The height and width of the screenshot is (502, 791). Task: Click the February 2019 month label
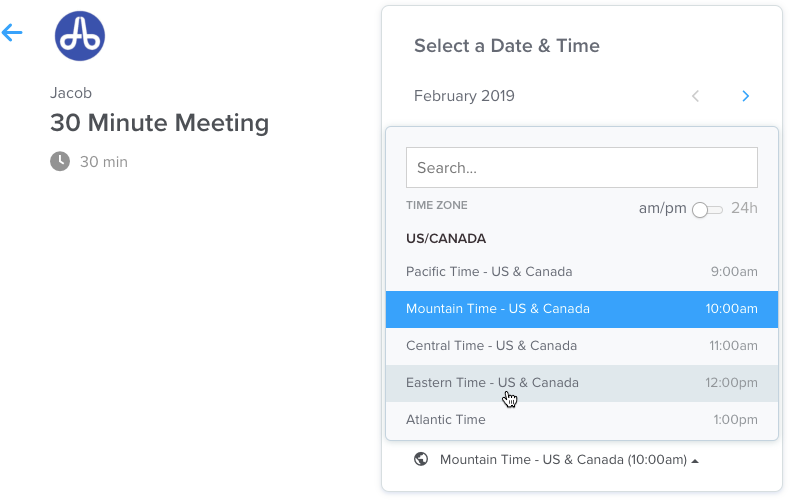click(464, 96)
